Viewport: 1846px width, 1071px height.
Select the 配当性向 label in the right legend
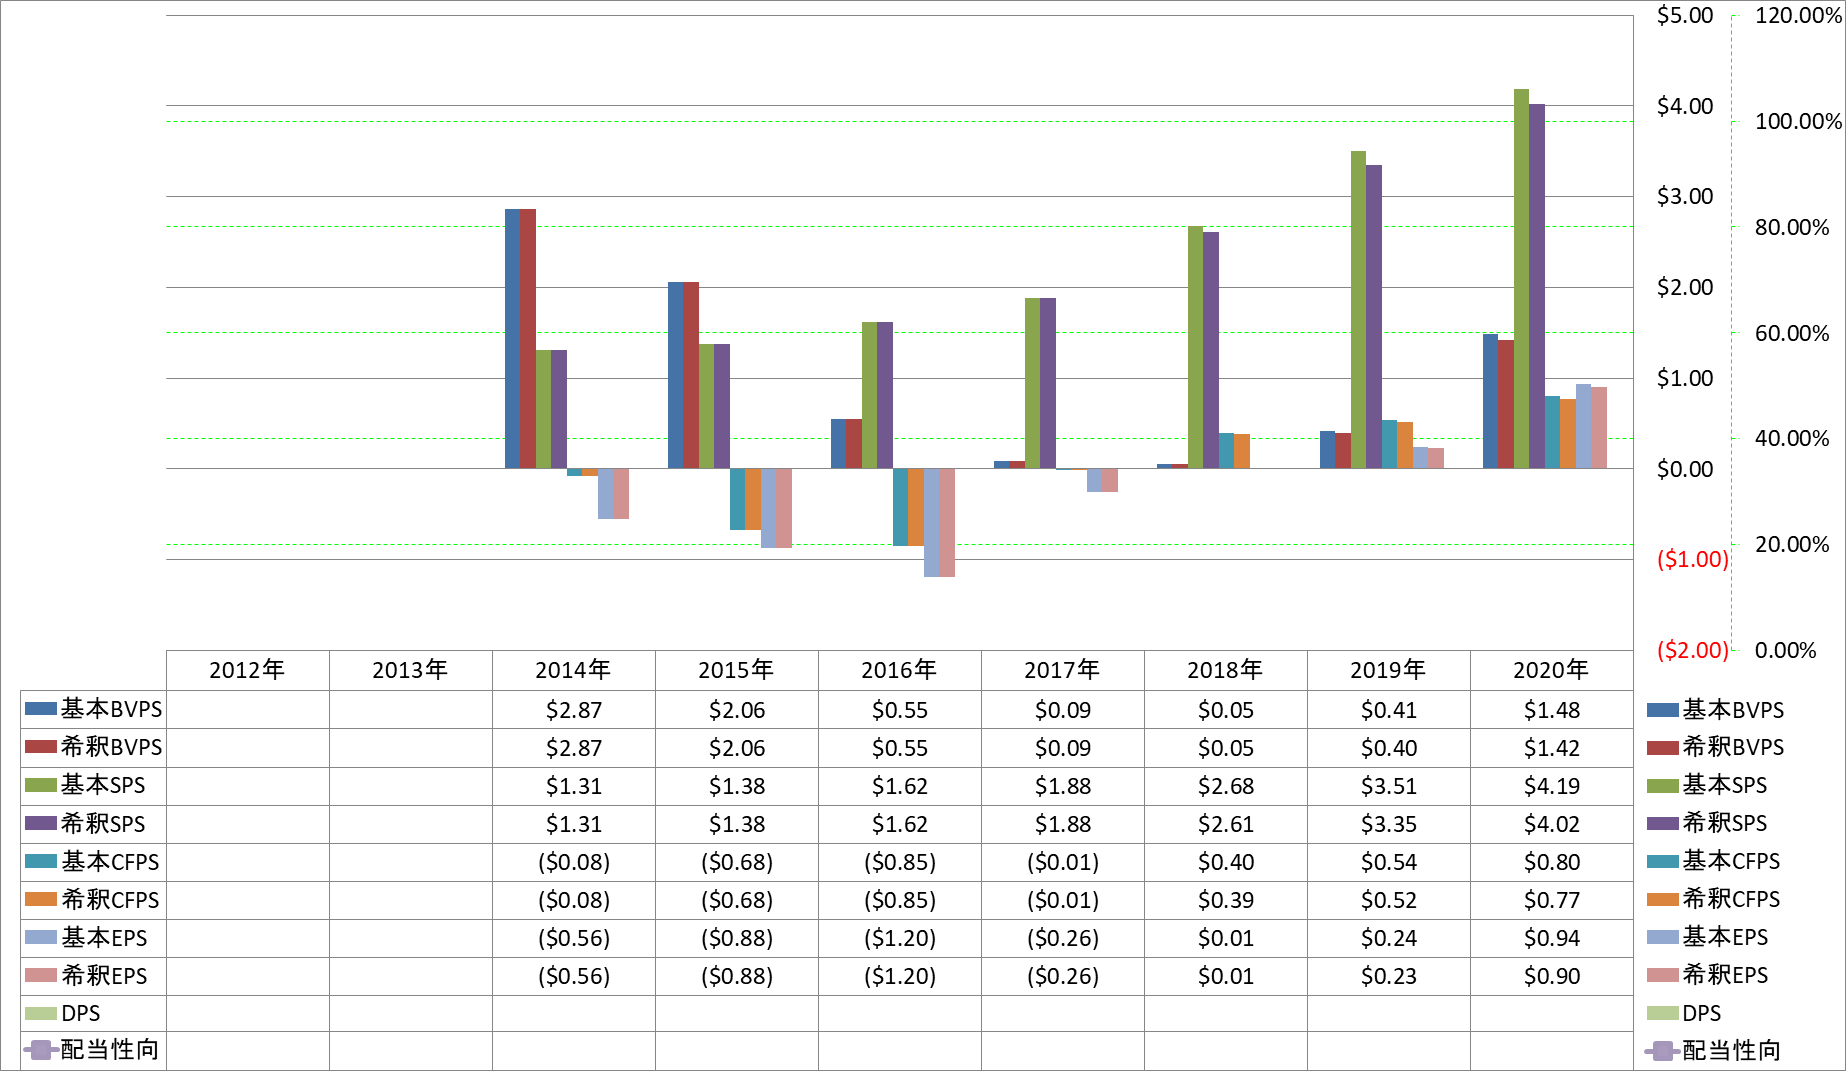pyautogui.click(x=1732, y=1050)
